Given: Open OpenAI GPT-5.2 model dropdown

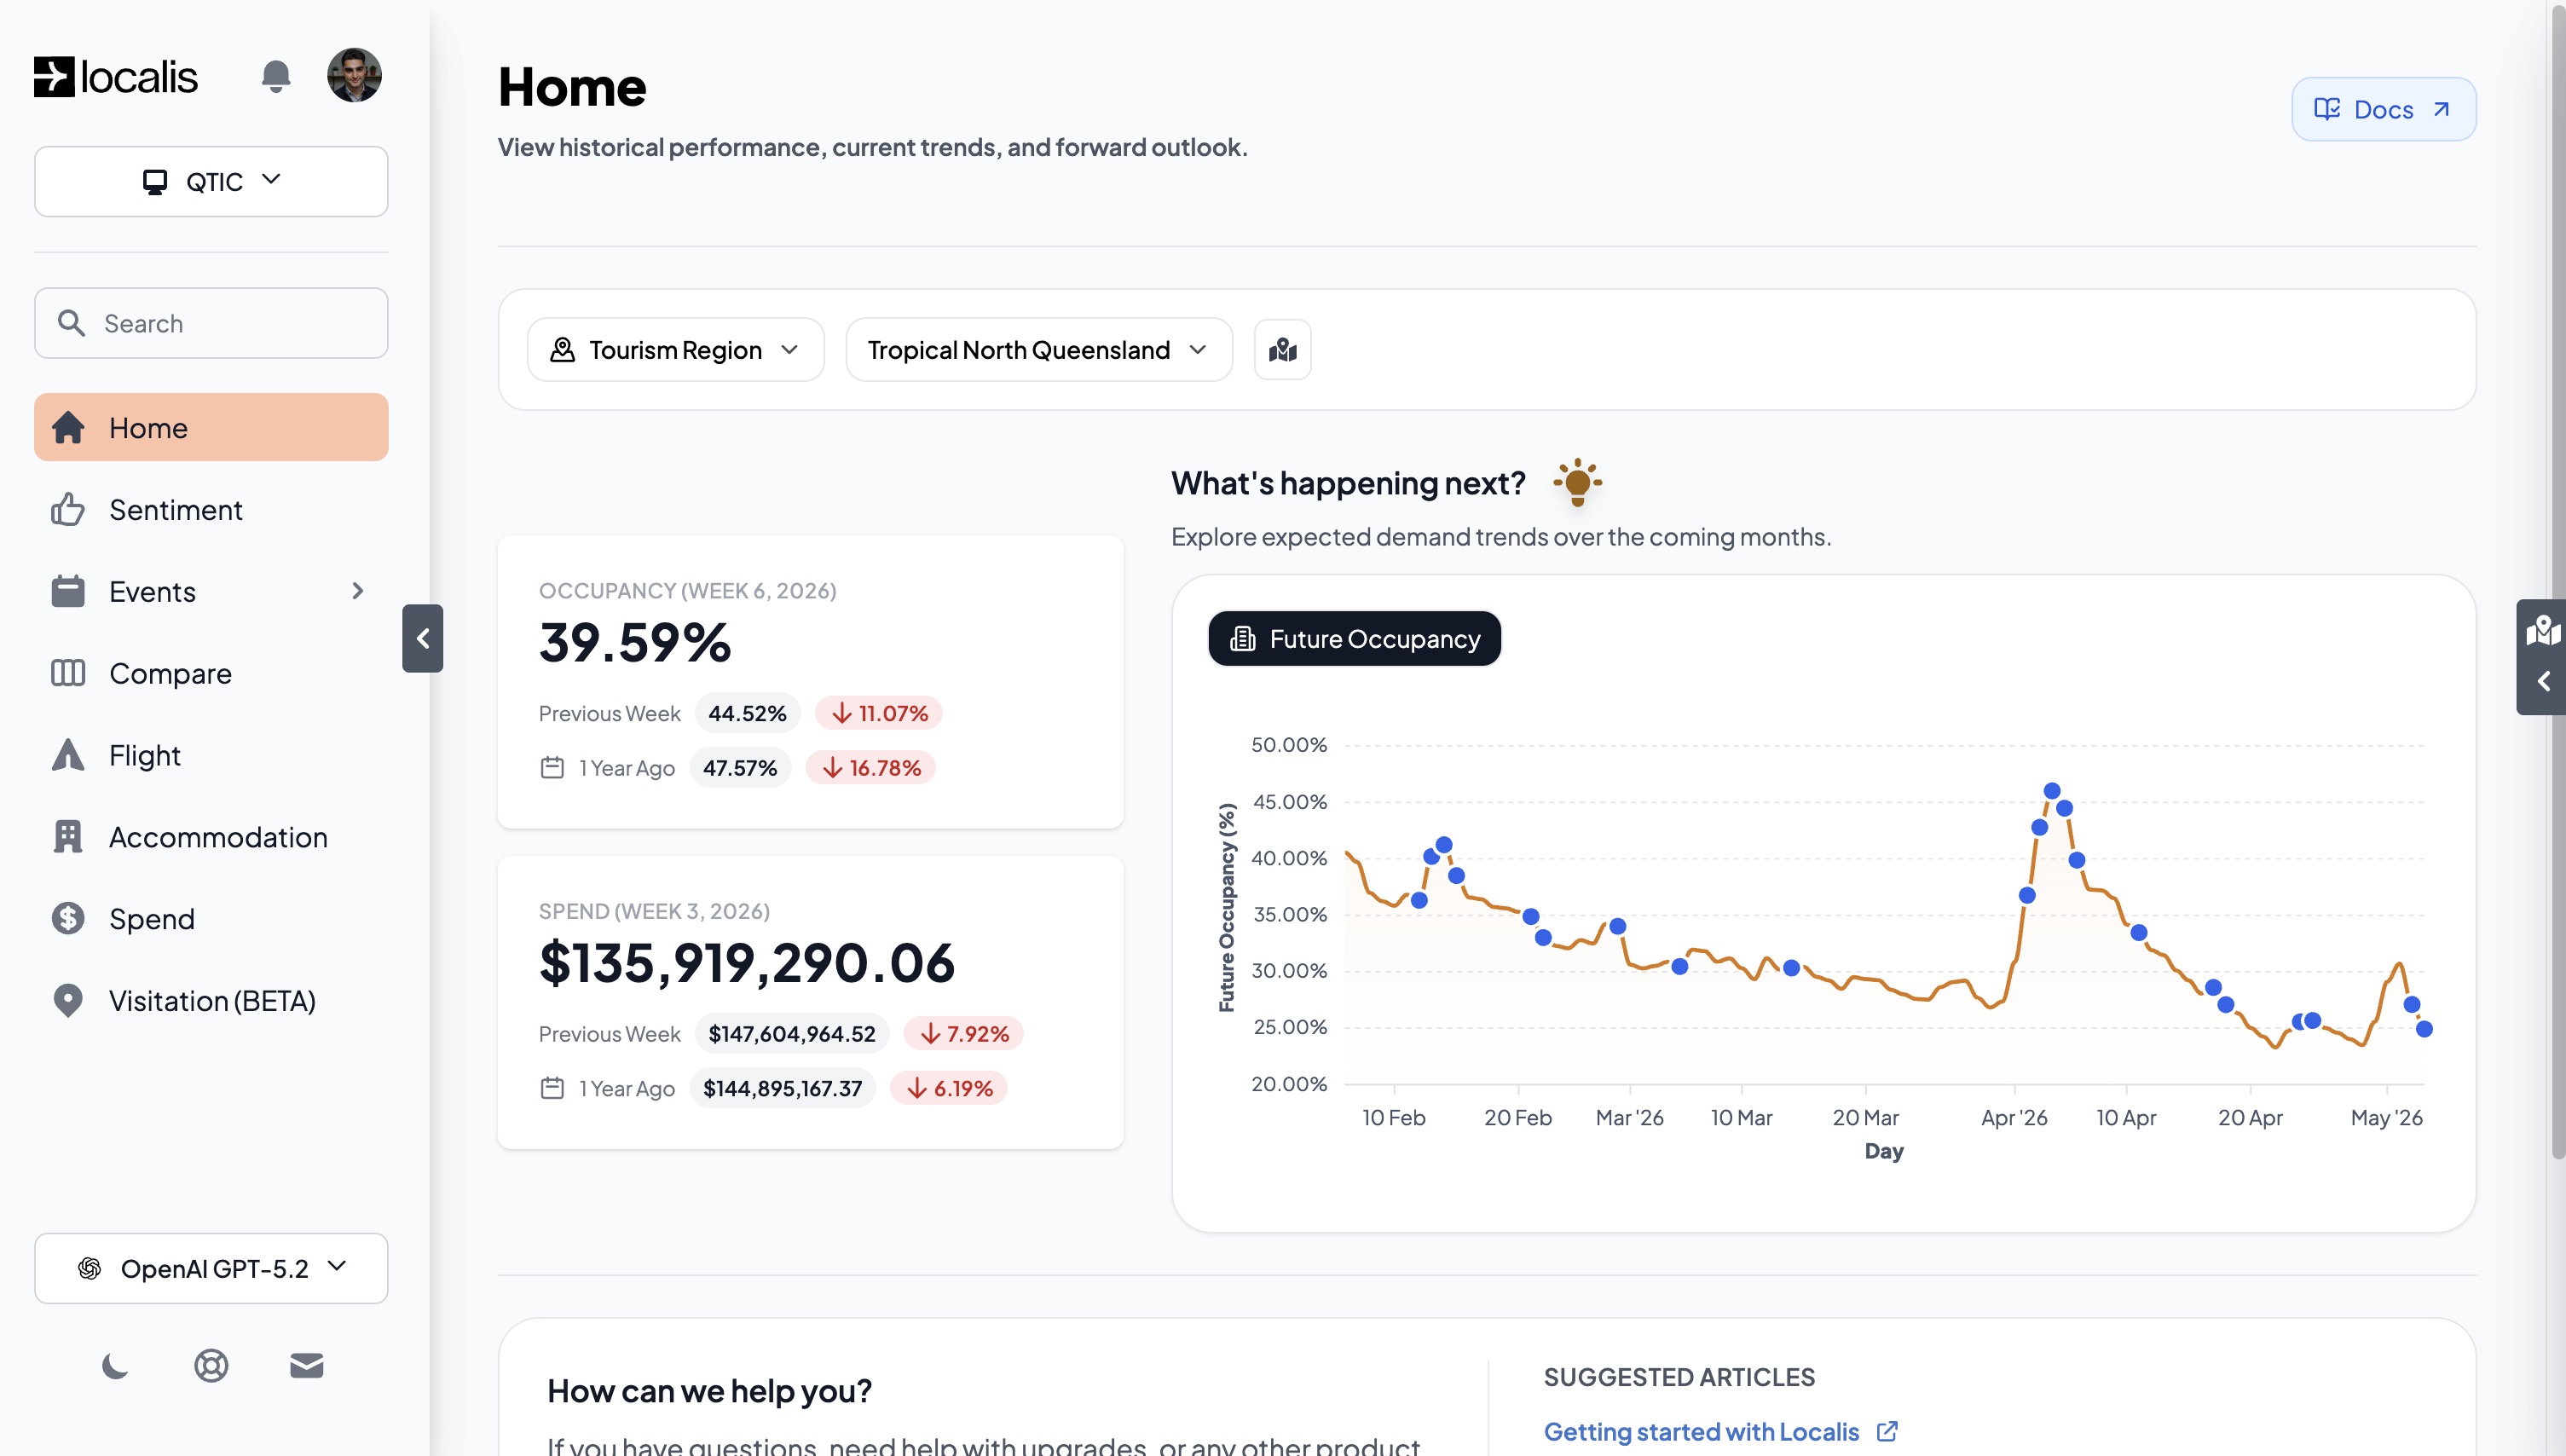Looking at the screenshot, I should [211, 1268].
